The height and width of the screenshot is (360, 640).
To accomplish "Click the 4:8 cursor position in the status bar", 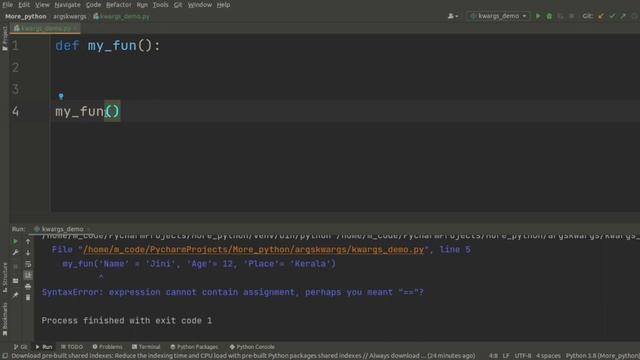I will pos(493,356).
